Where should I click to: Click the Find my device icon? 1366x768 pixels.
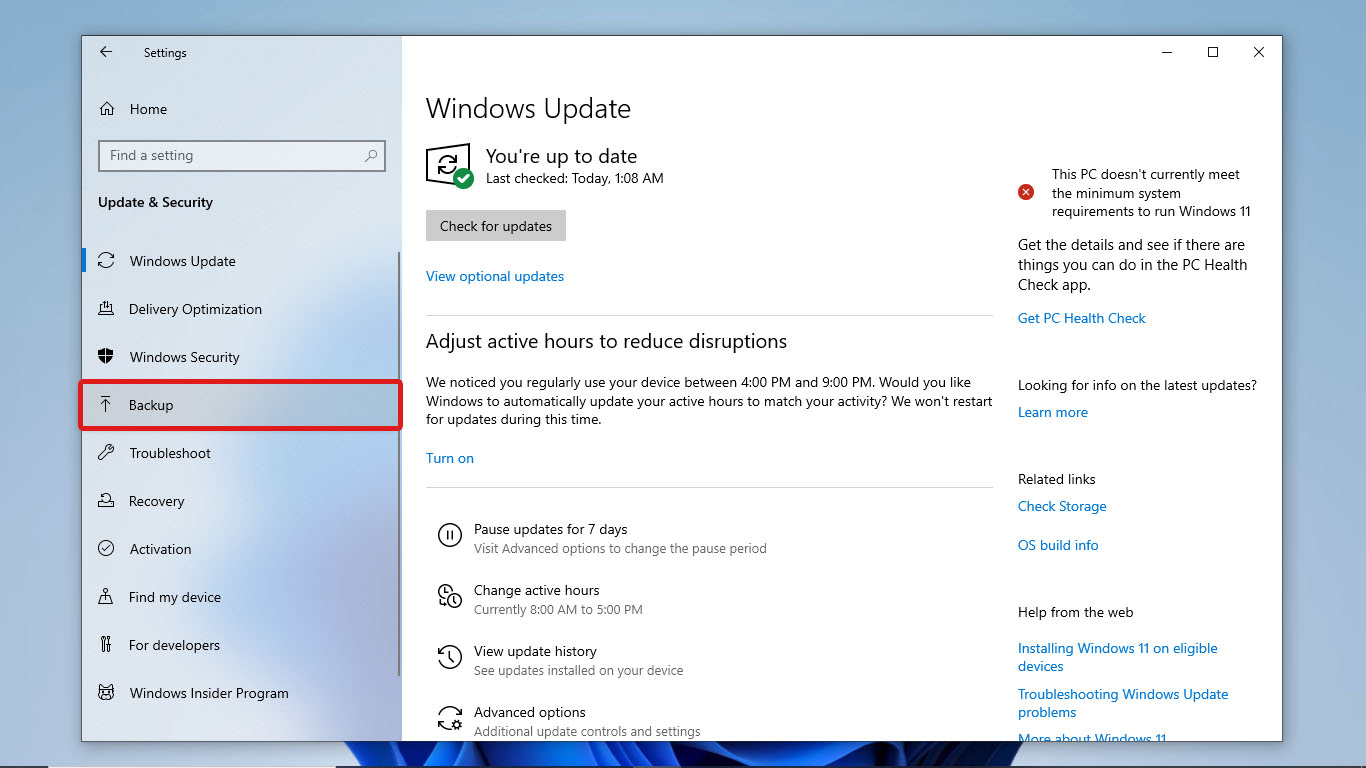click(106, 597)
